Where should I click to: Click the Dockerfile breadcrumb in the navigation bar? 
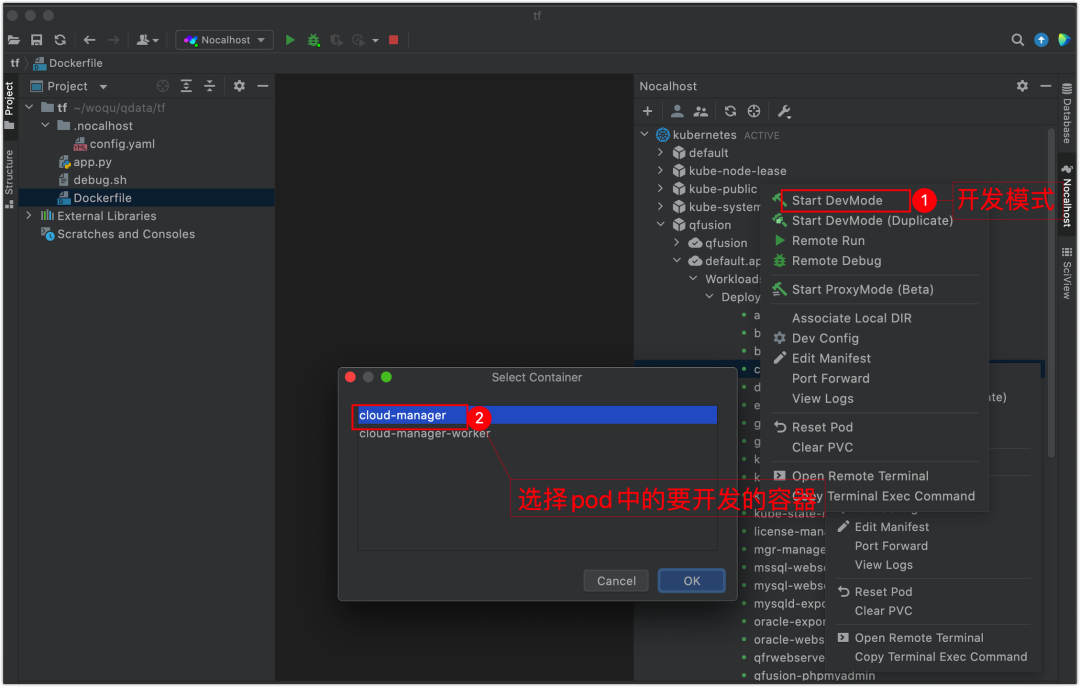(76, 63)
